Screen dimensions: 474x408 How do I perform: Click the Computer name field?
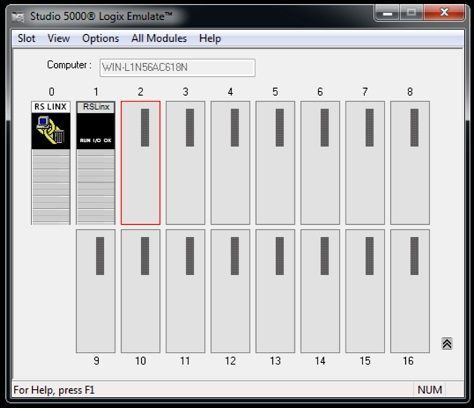(x=178, y=68)
